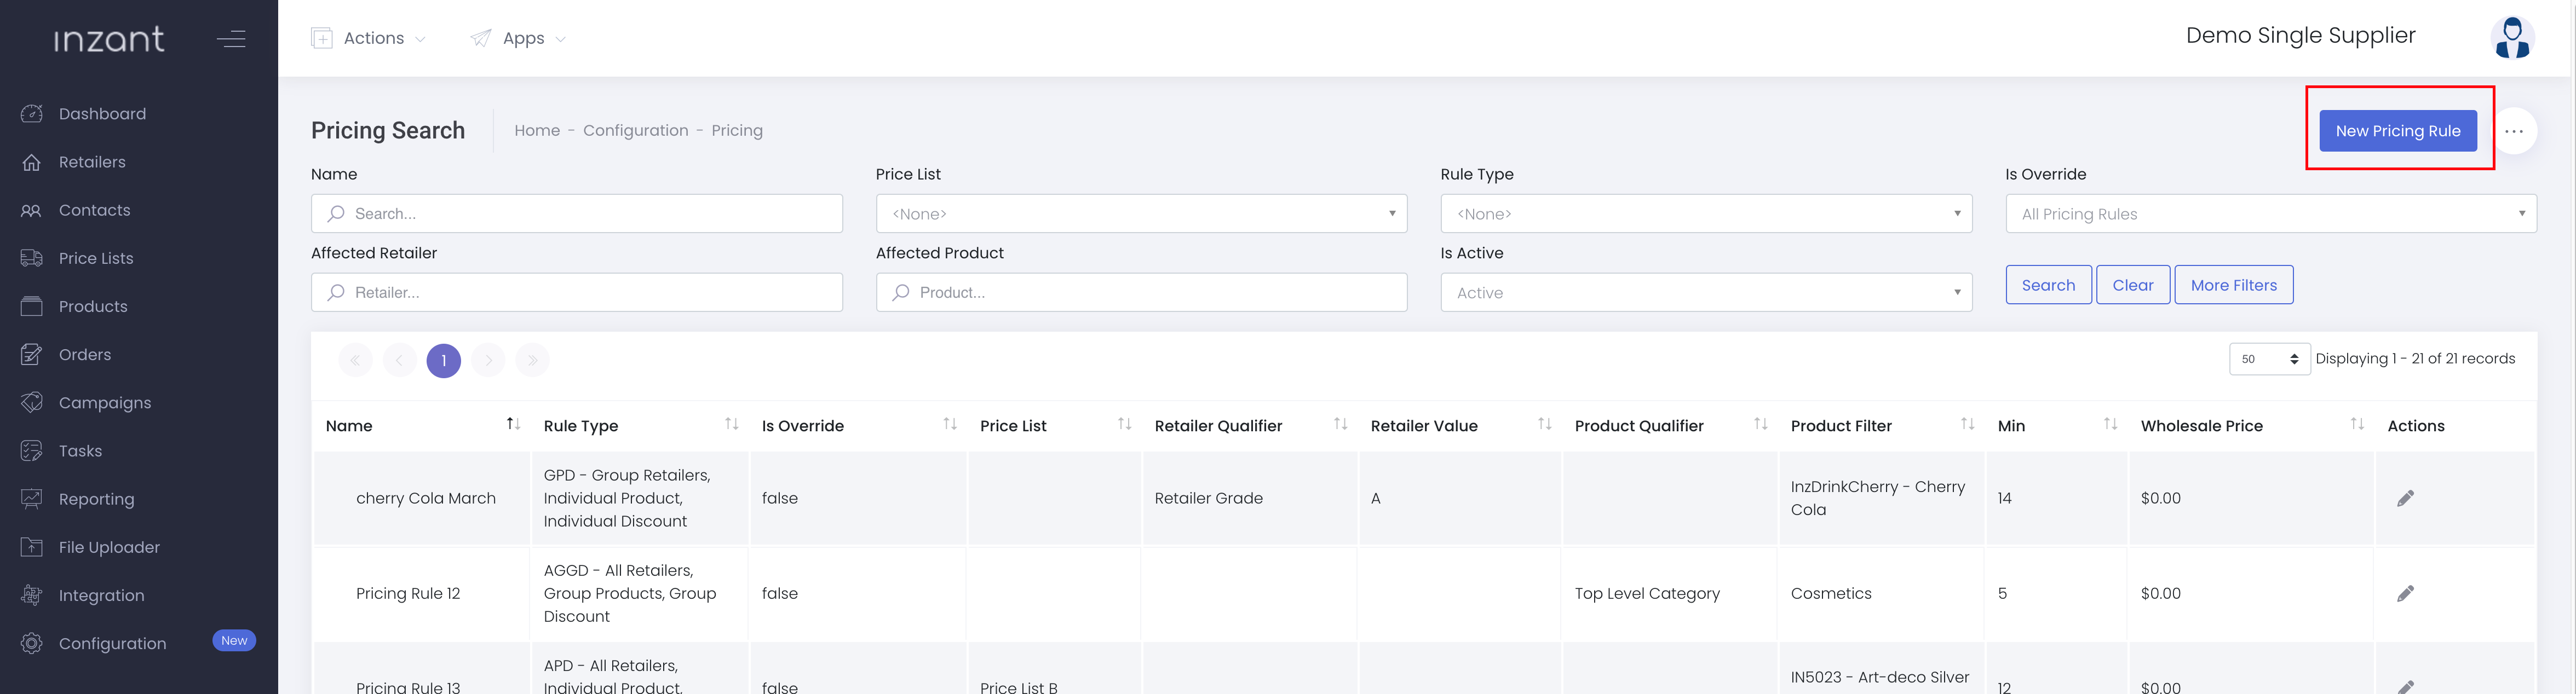Go to previous page arrow
Image resolution: width=2576 pixels, height=694 pixels.
click(x=399, y=360)
